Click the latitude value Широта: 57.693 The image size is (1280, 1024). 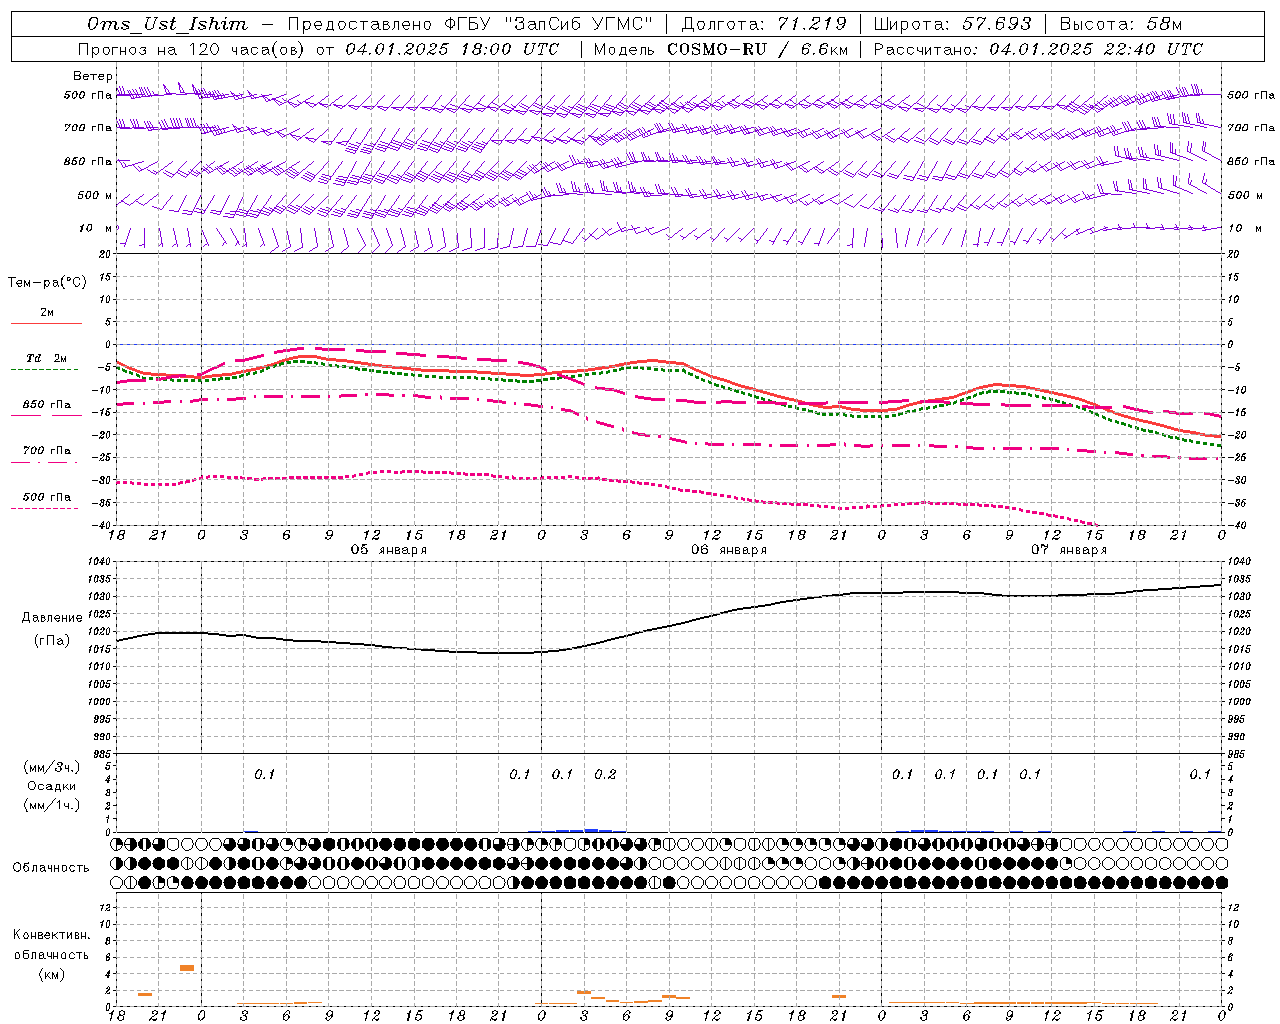(952, 24)
